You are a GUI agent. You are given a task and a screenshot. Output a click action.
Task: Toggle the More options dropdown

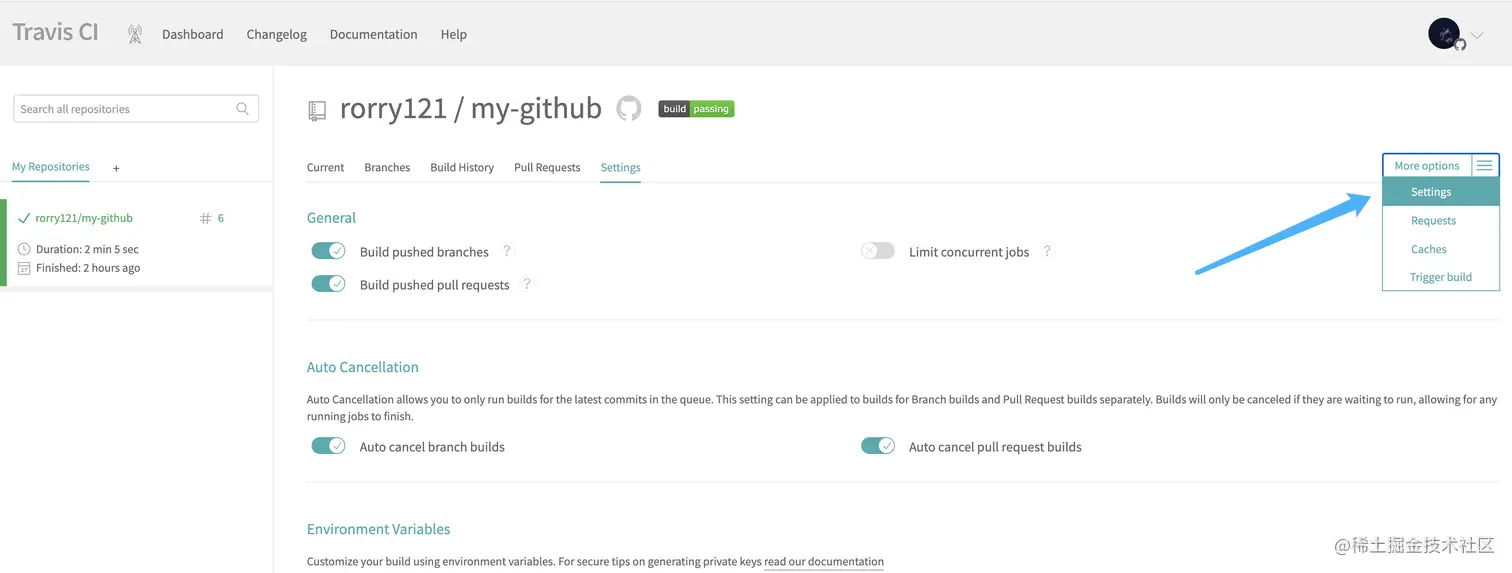point(1441,166)
